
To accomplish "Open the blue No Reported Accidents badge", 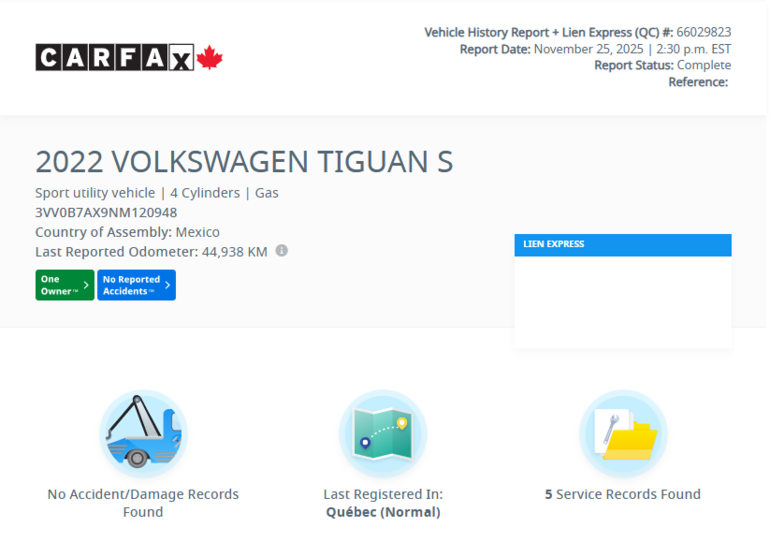I will point(136,286).
